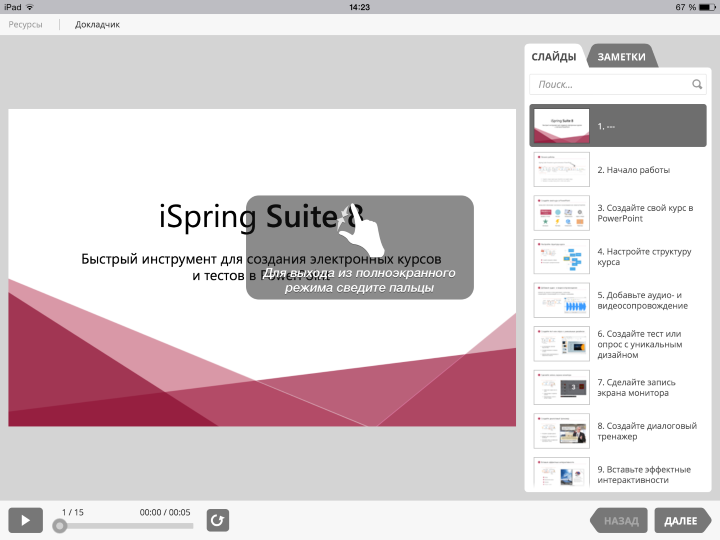The width and height of the screenshot is (720, 540).
Task: Go back with the НАЗАД button
Action: 619,521
